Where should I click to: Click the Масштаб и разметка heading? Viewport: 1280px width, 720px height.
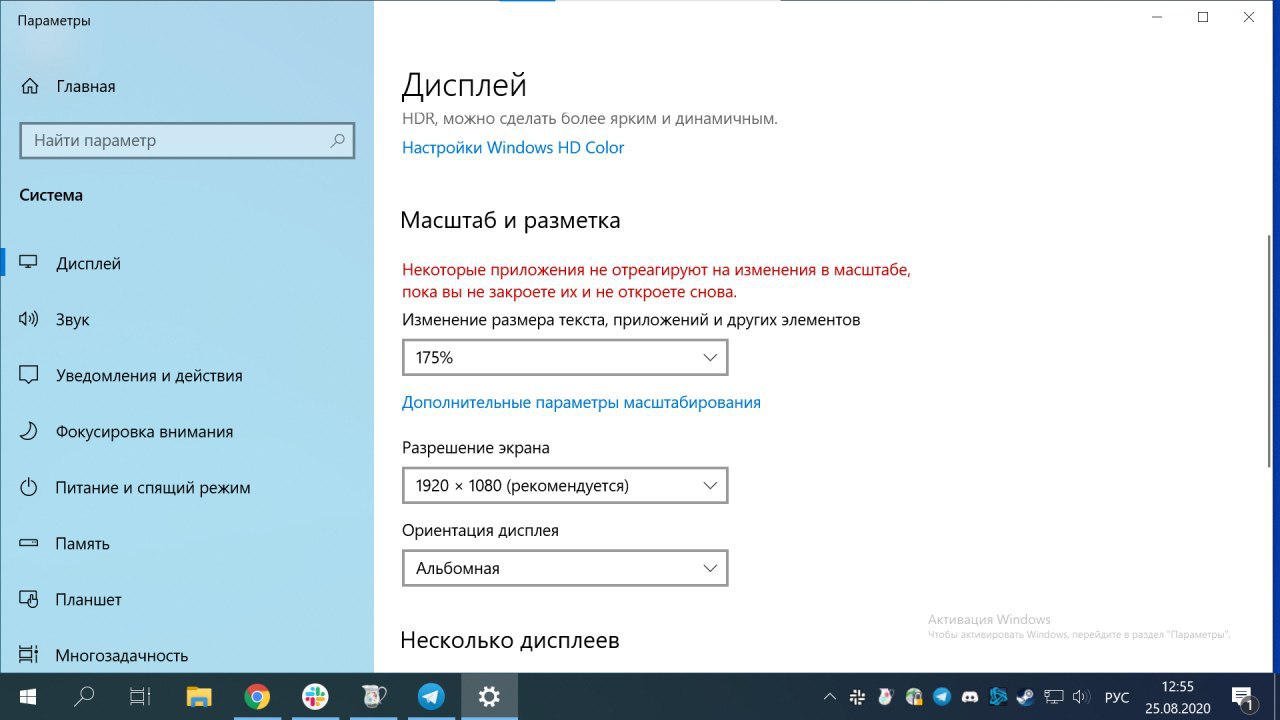tap(511, 220)
